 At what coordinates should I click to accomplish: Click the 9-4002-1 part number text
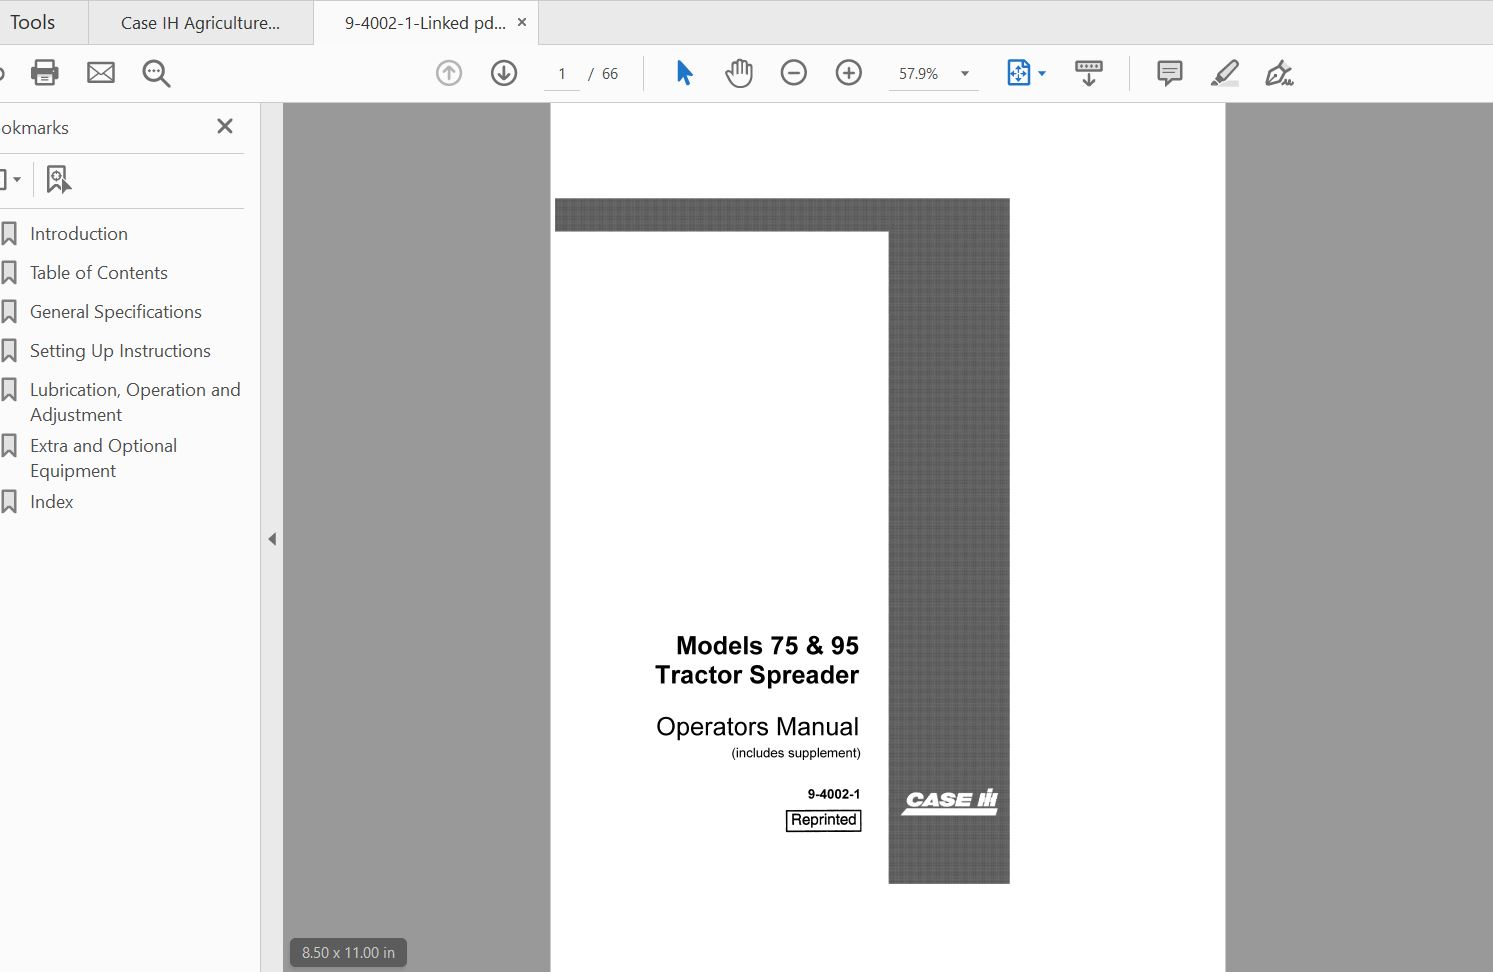point(834,794)
